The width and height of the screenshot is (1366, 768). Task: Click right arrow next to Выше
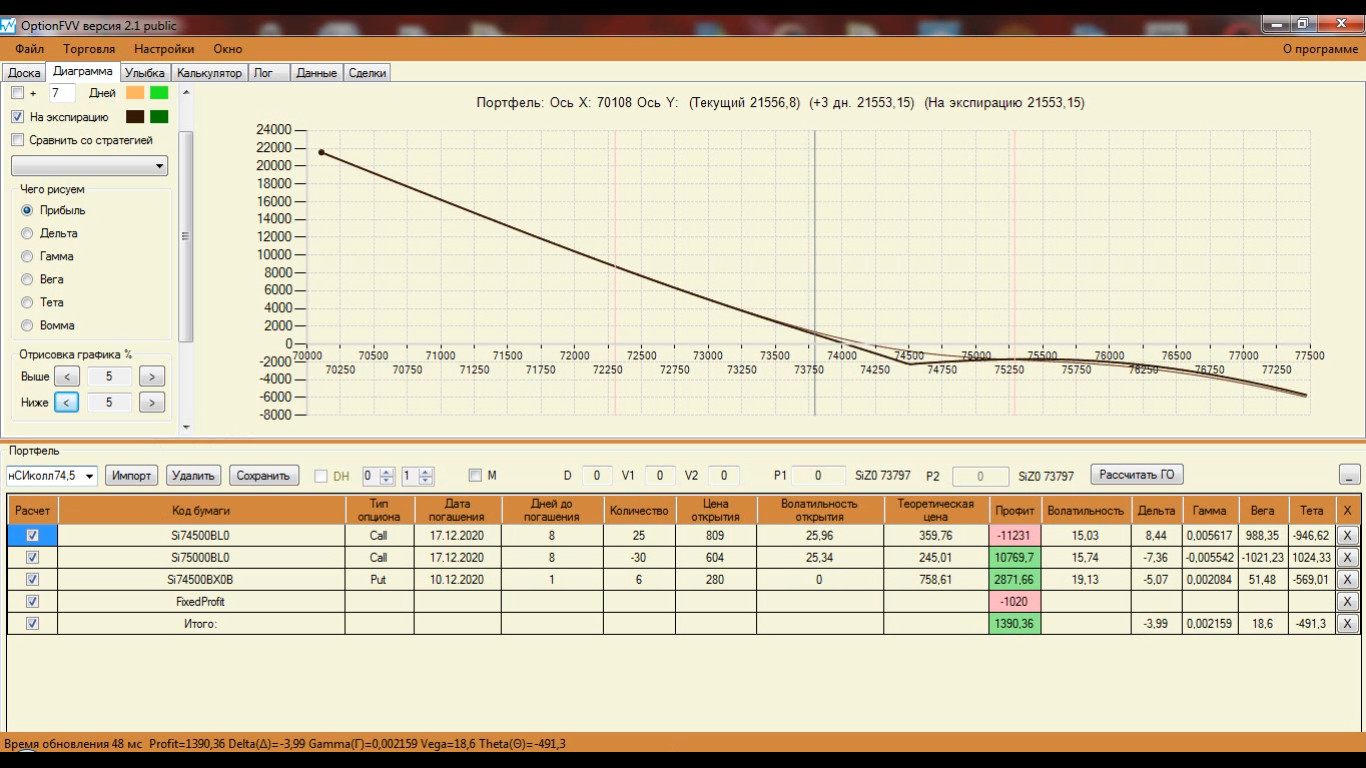(x=151, y=376)
